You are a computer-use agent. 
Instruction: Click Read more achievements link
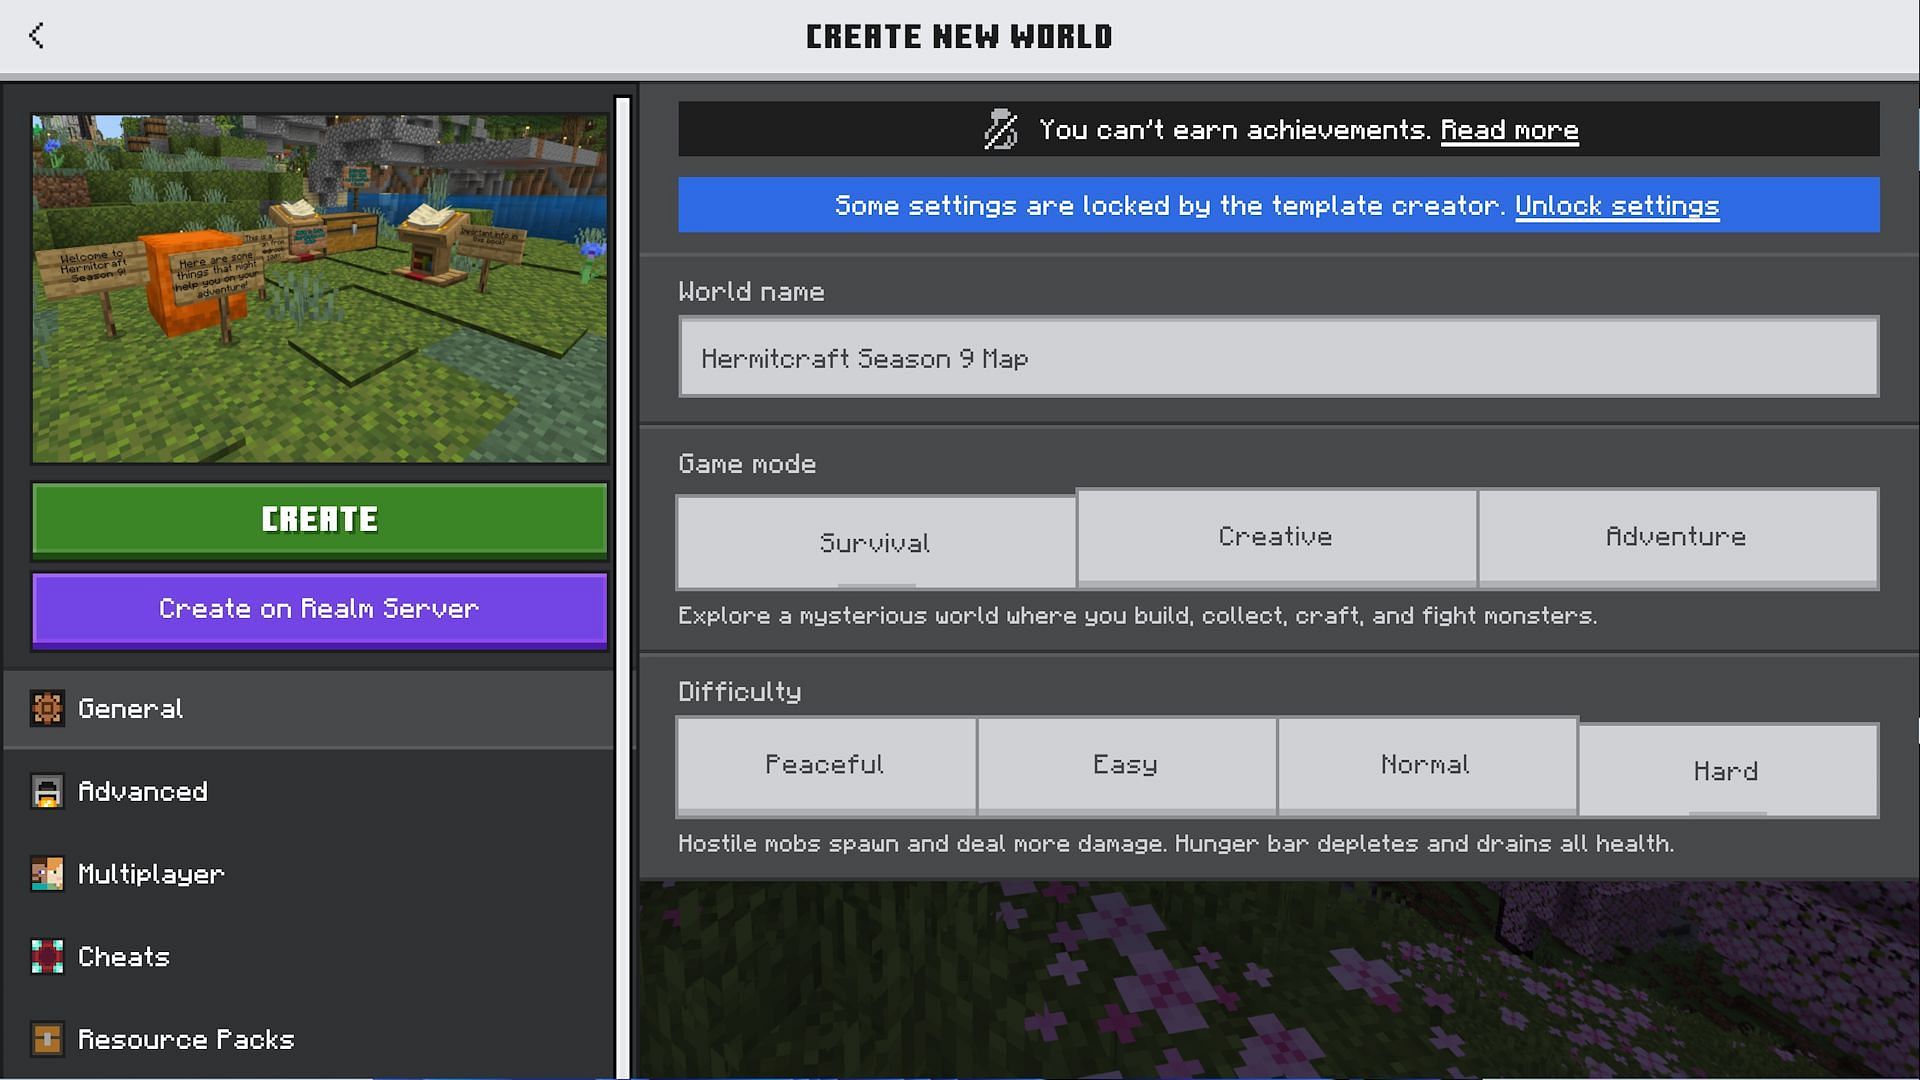tap(1510, 128)
